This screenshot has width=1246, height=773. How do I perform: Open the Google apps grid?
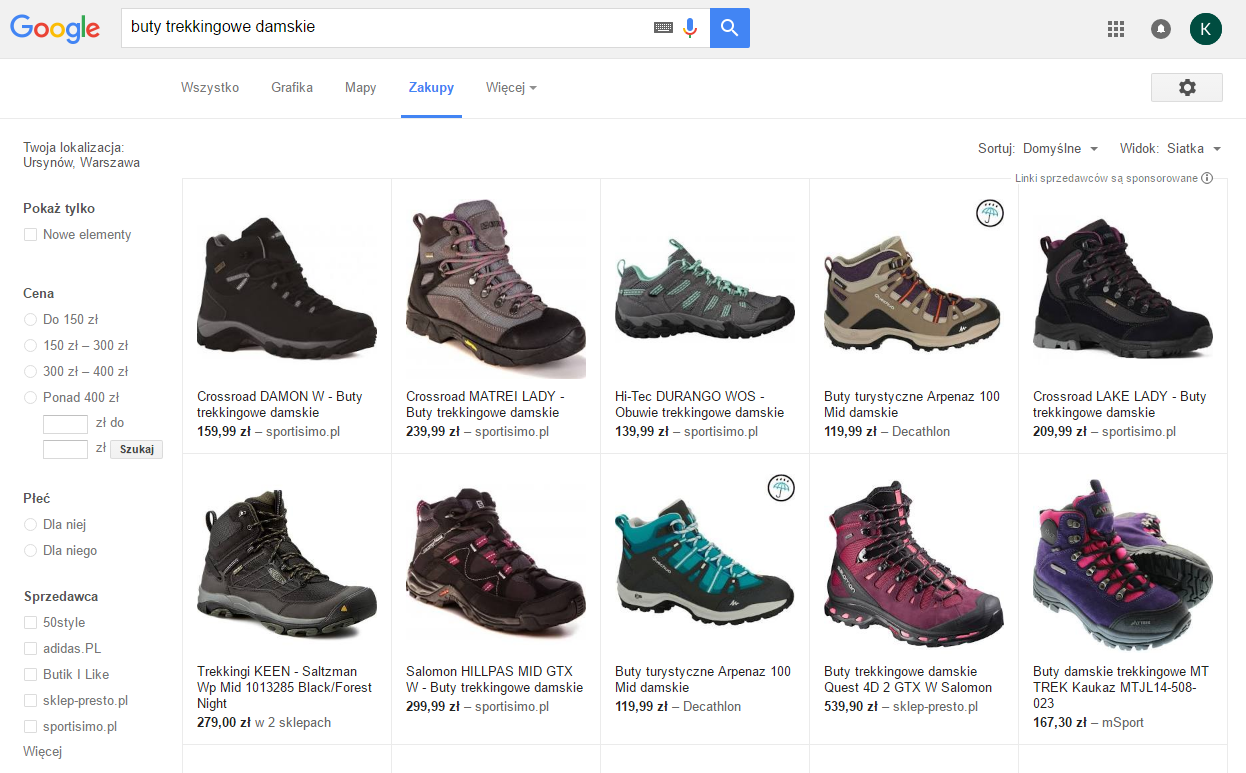point(1116,29)
